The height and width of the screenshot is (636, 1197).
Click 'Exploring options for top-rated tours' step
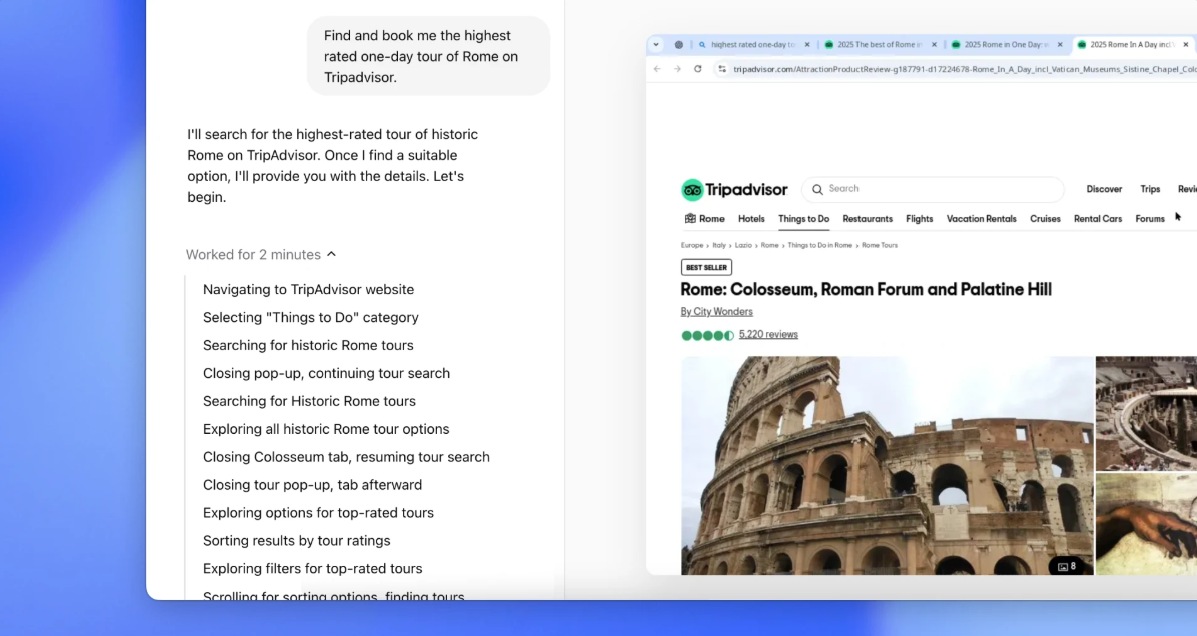coord(318,512)
